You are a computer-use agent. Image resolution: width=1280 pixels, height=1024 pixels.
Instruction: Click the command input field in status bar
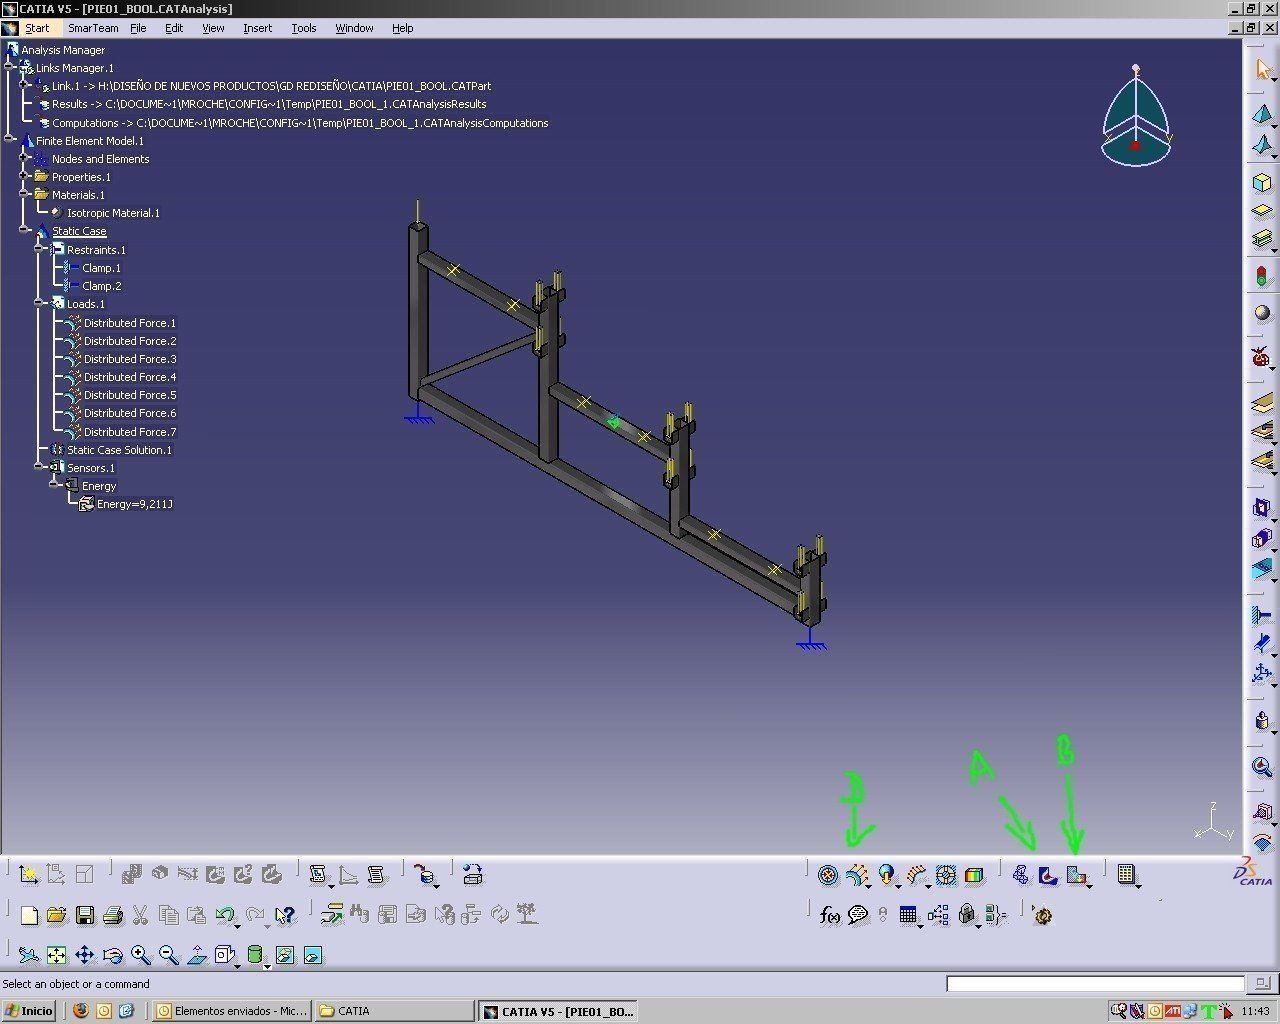click(1096, 984)
